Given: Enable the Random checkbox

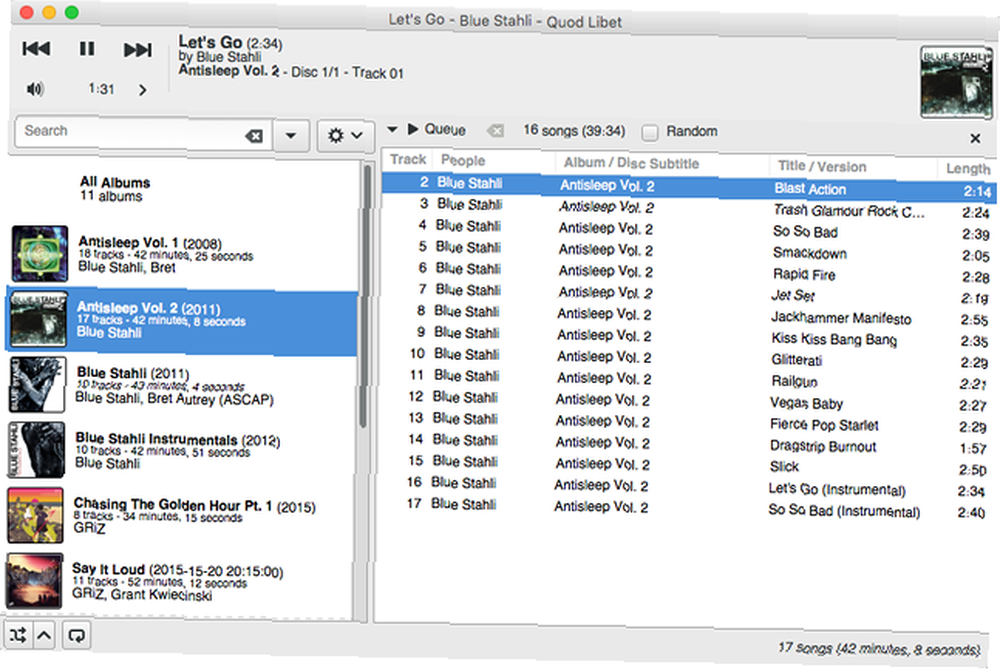Looking at the screenshot, I should 650,133.
